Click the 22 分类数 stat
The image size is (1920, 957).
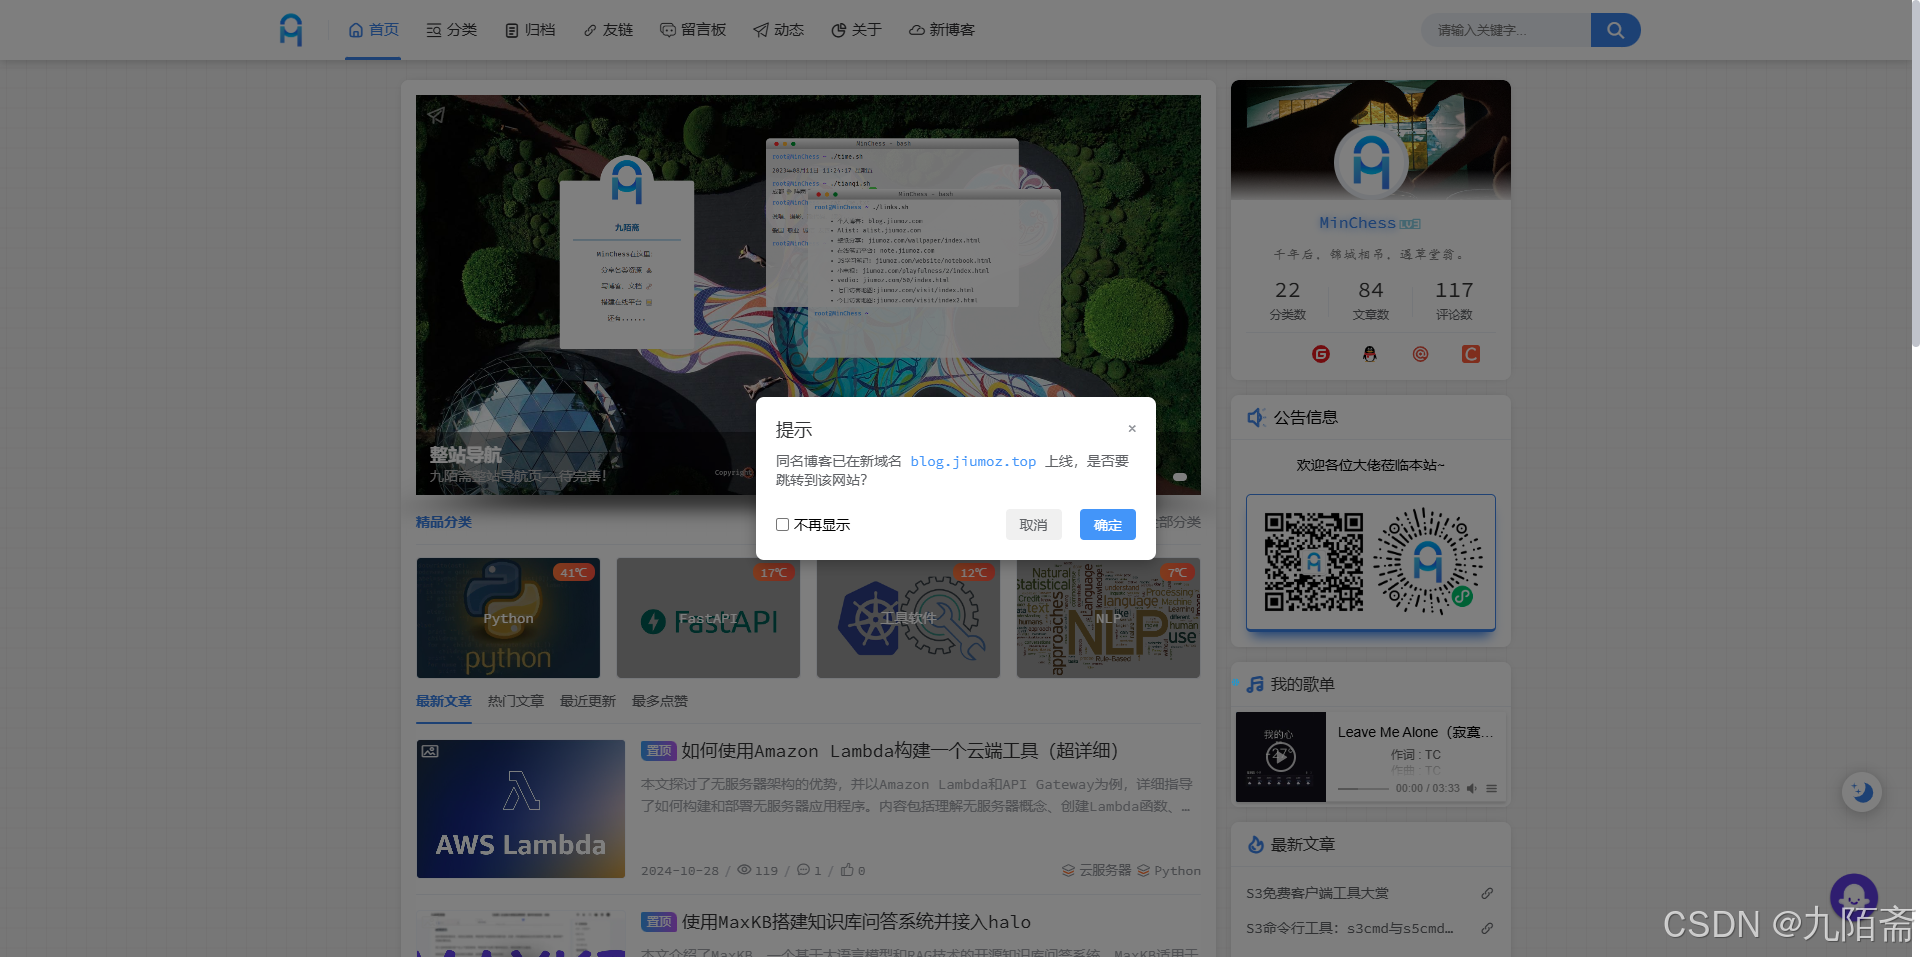tap(1288, 300)
